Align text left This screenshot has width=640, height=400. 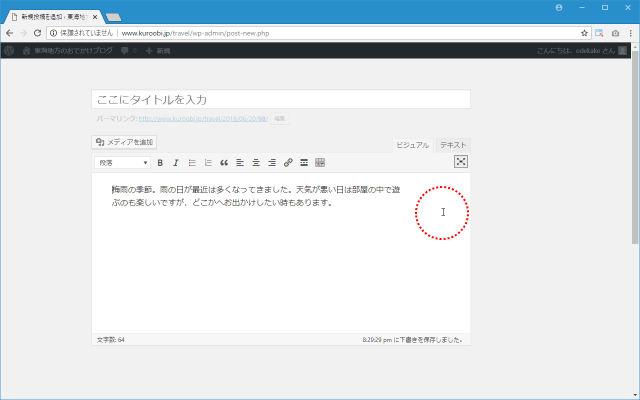(240, 162)
